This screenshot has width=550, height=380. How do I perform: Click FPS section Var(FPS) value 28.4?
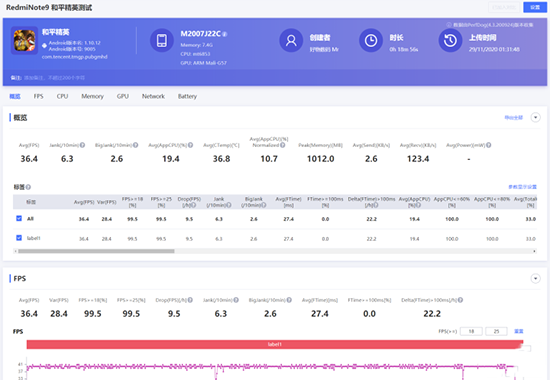click(59, 314)
